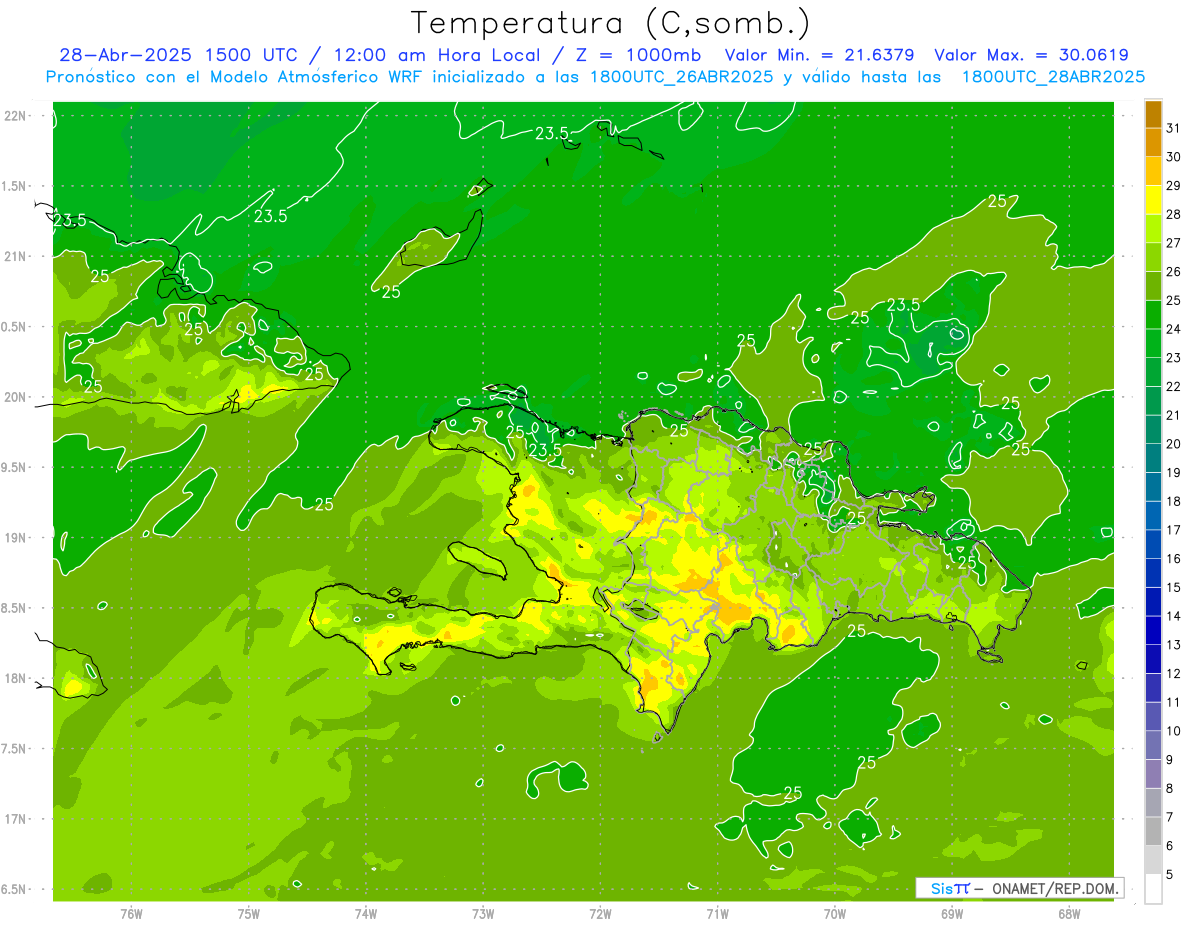
Task: Click the legend swatch between 25 and 26
Action: pos(1153,286)
